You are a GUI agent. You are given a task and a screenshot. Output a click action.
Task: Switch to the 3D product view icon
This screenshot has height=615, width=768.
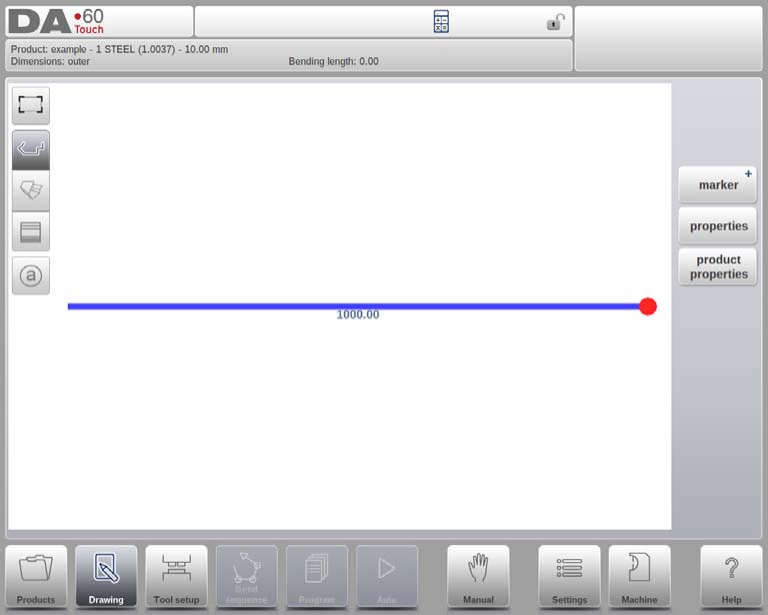[30, 190]
